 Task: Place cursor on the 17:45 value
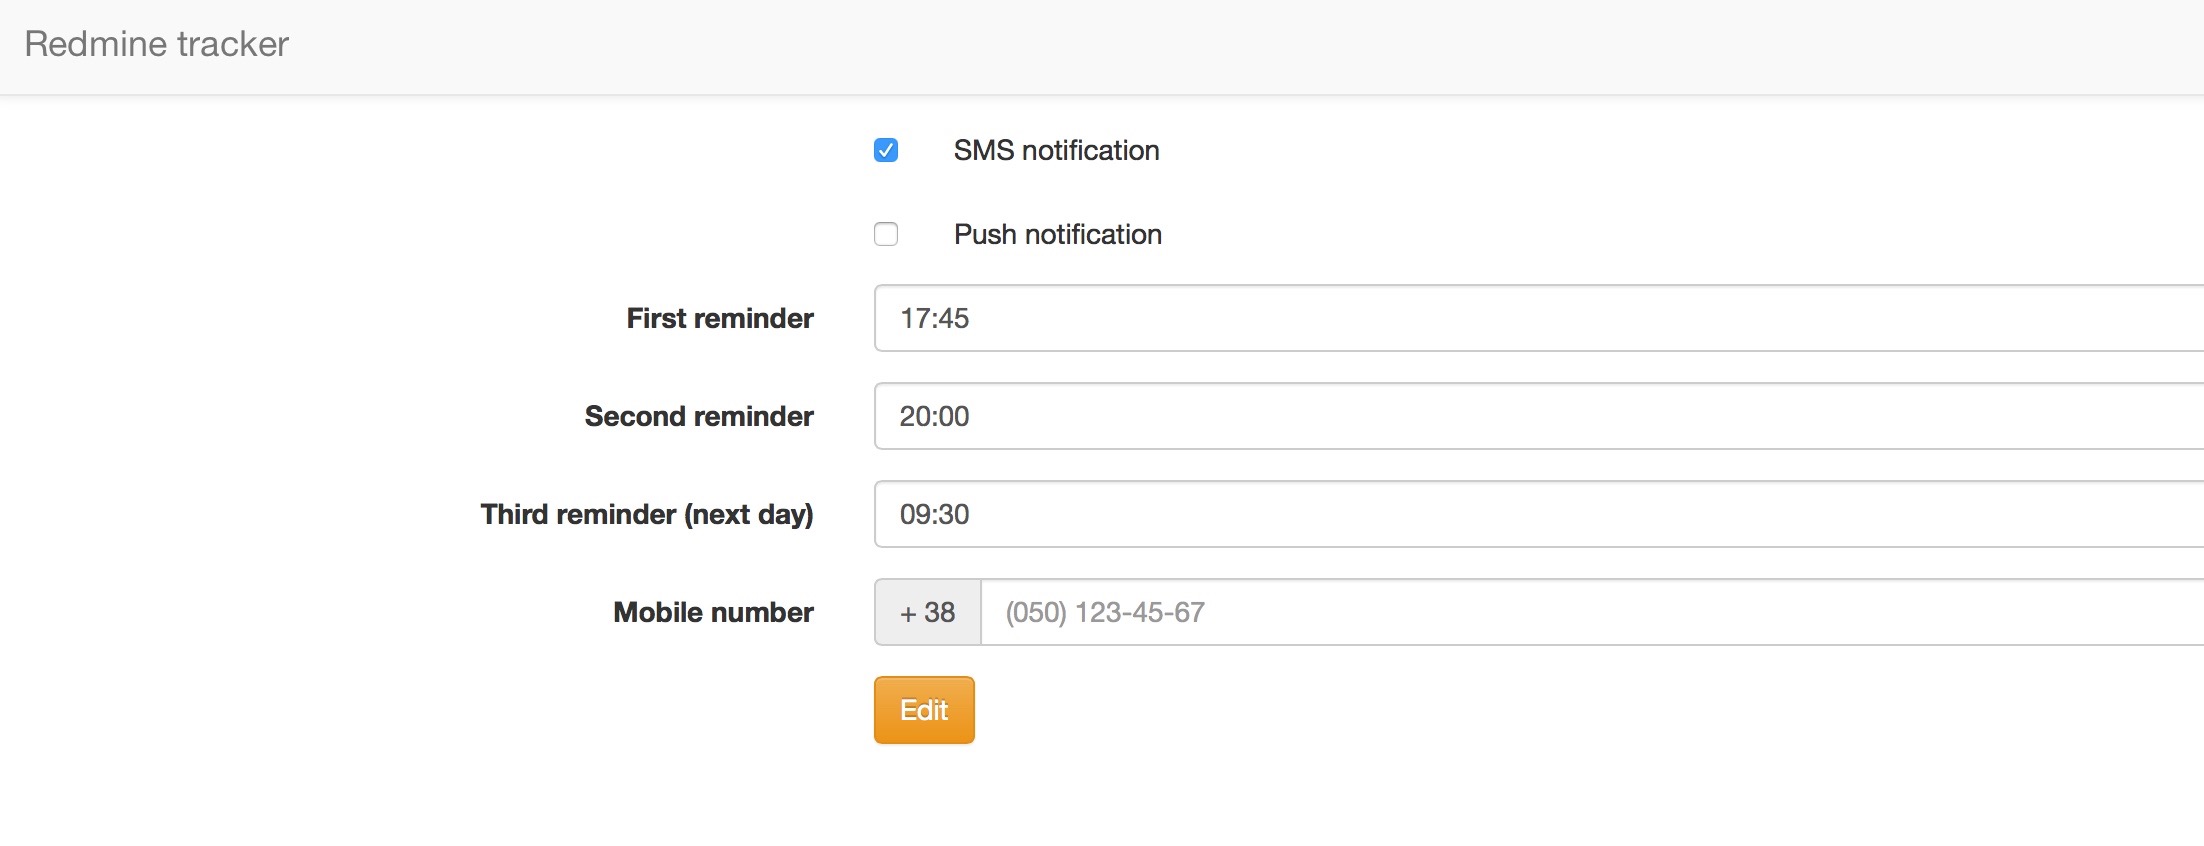[x=934, y=318]
